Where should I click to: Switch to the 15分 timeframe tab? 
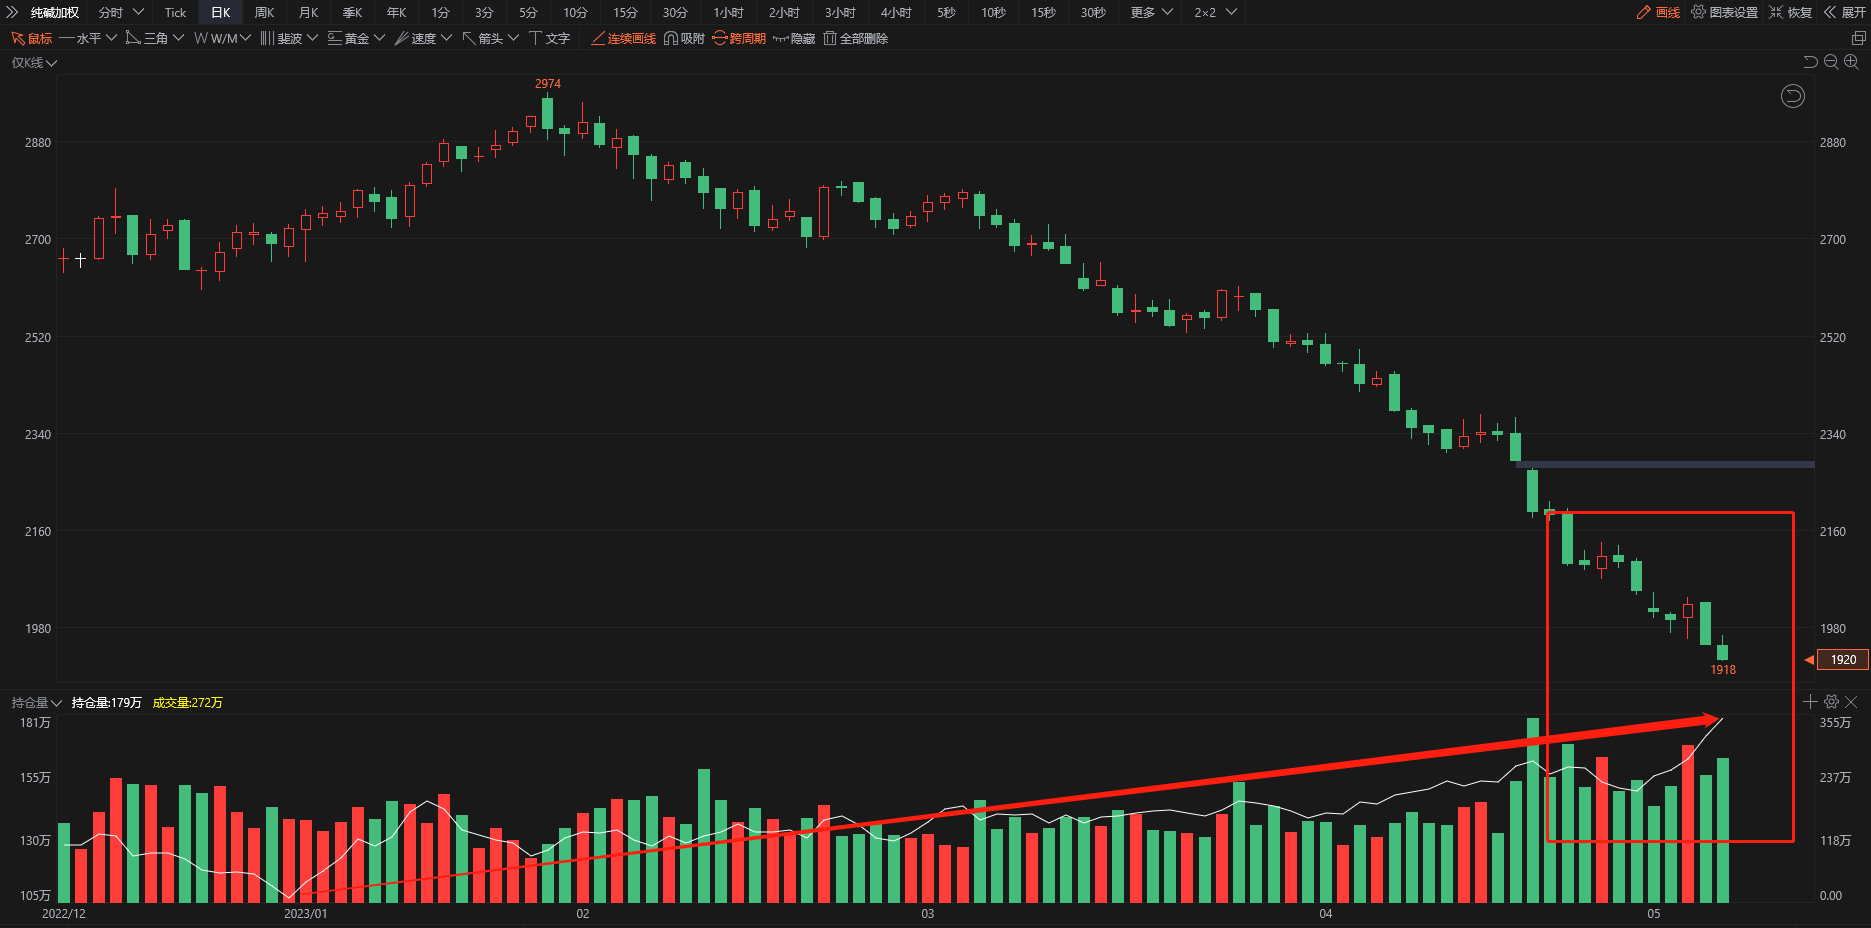(x=625, y=12)
